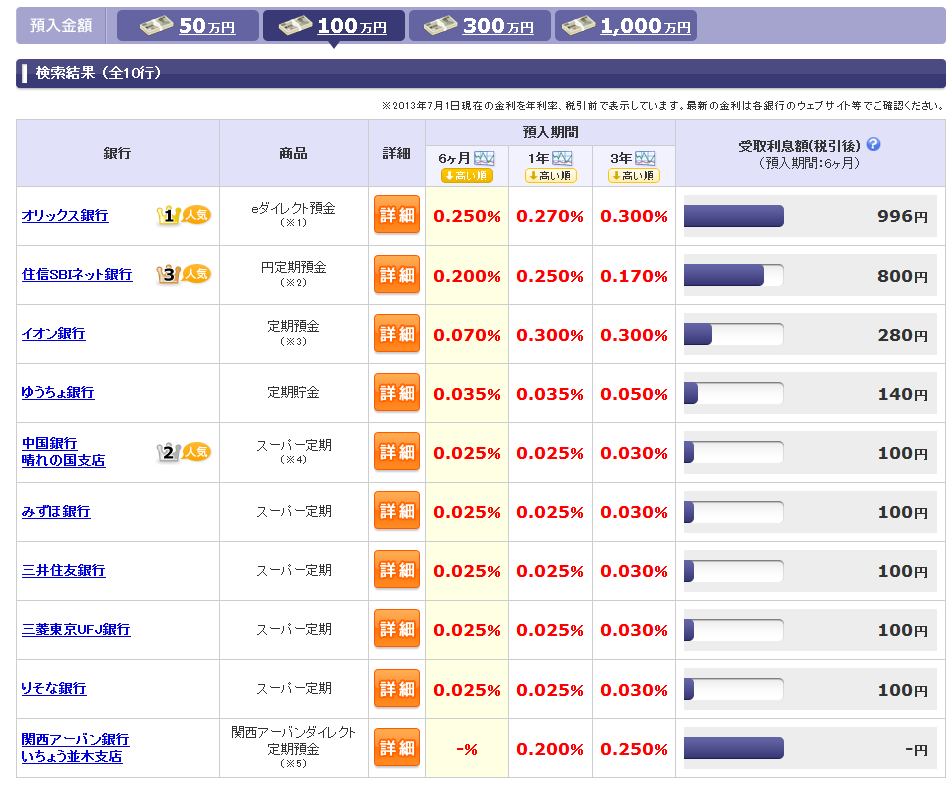Click the 預入金額 label
This screenshot has height=792, width=948.
click(61, 25)
